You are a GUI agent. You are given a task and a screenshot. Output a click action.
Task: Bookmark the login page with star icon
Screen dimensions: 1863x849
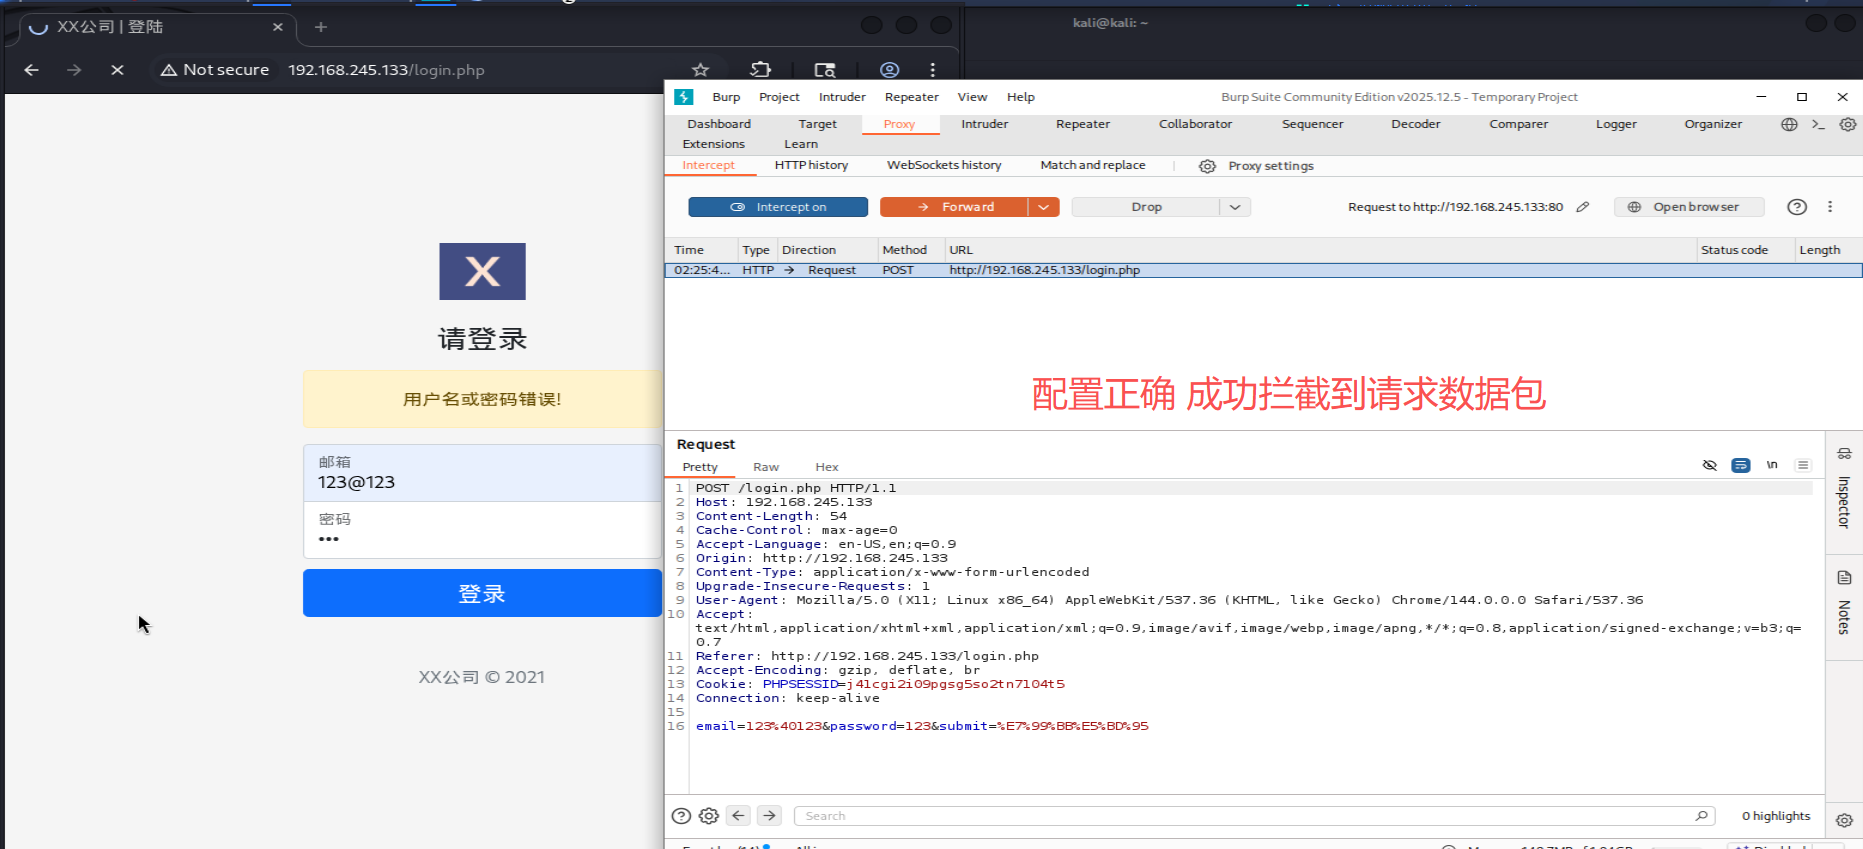point(700,70)
